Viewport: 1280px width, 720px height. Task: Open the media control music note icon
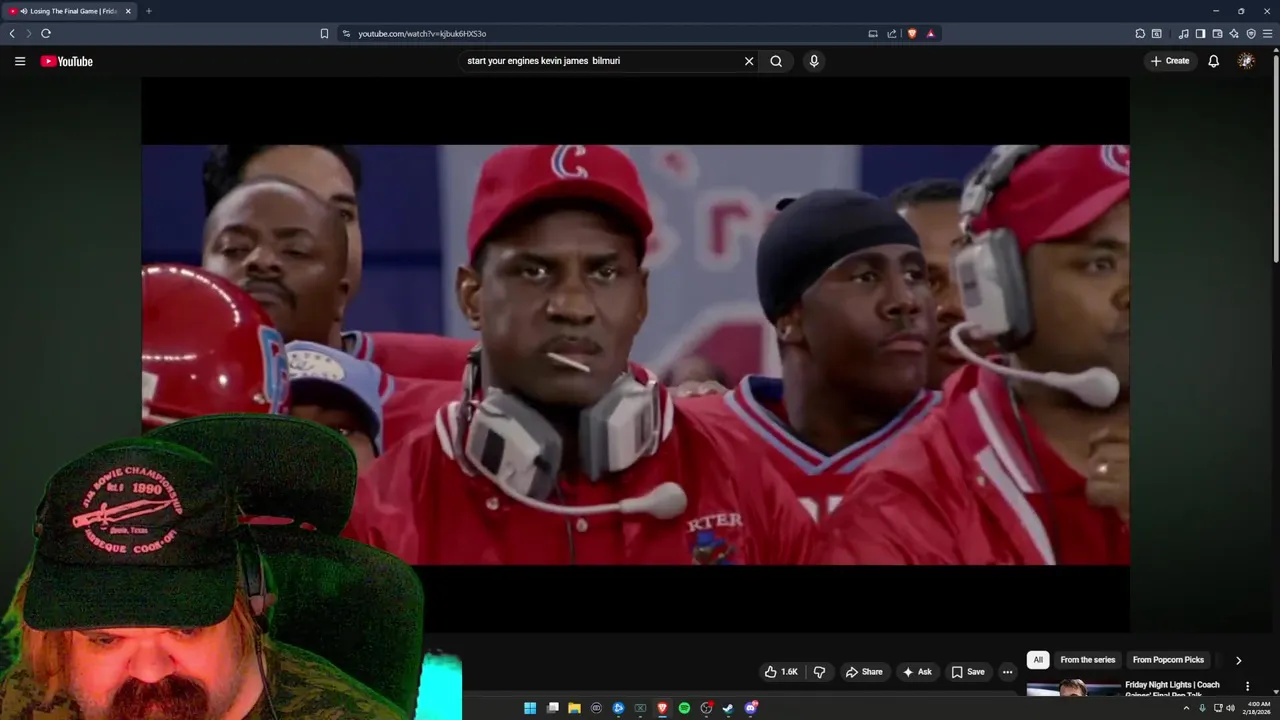click(1184, 33)
